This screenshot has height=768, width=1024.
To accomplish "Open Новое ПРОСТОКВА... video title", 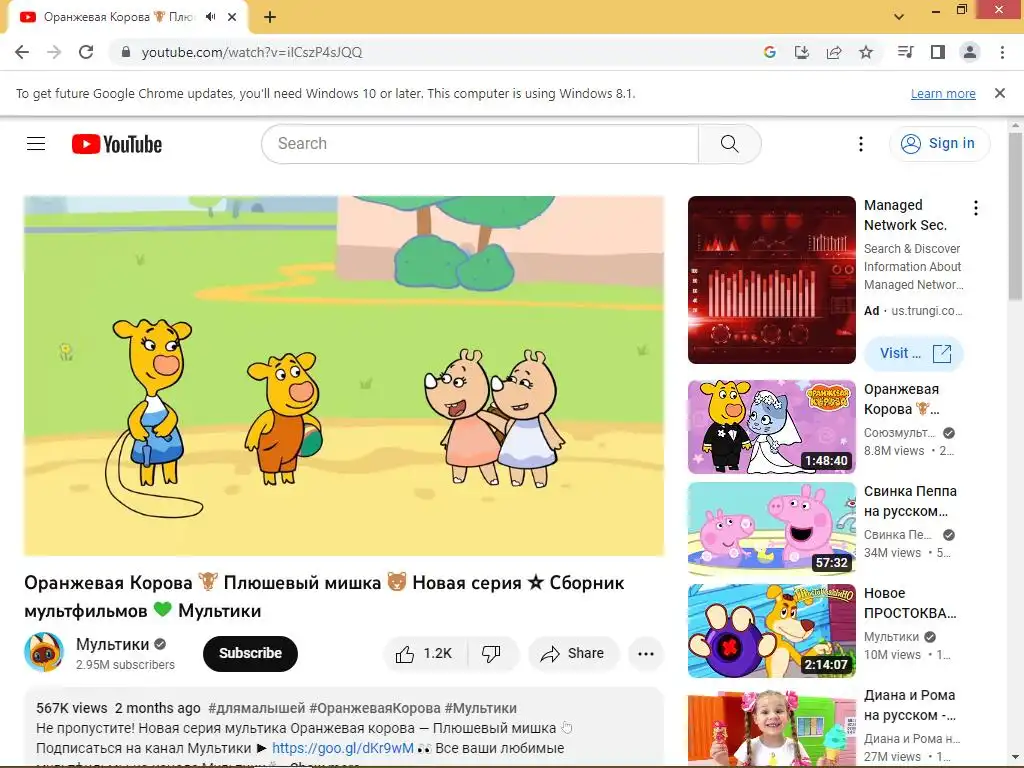I will pos(910,603).
